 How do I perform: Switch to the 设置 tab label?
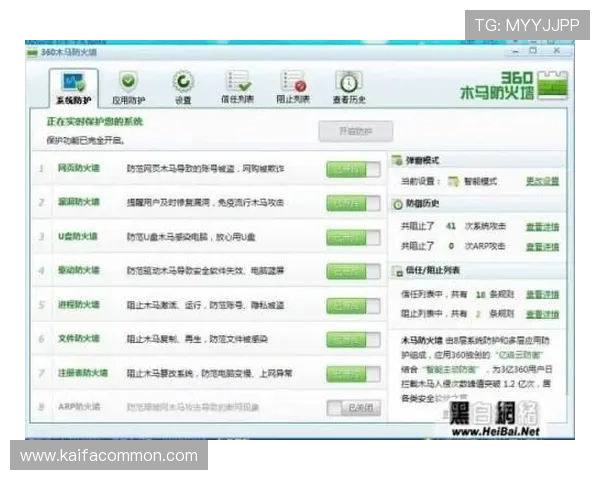(x=183, y=100)
